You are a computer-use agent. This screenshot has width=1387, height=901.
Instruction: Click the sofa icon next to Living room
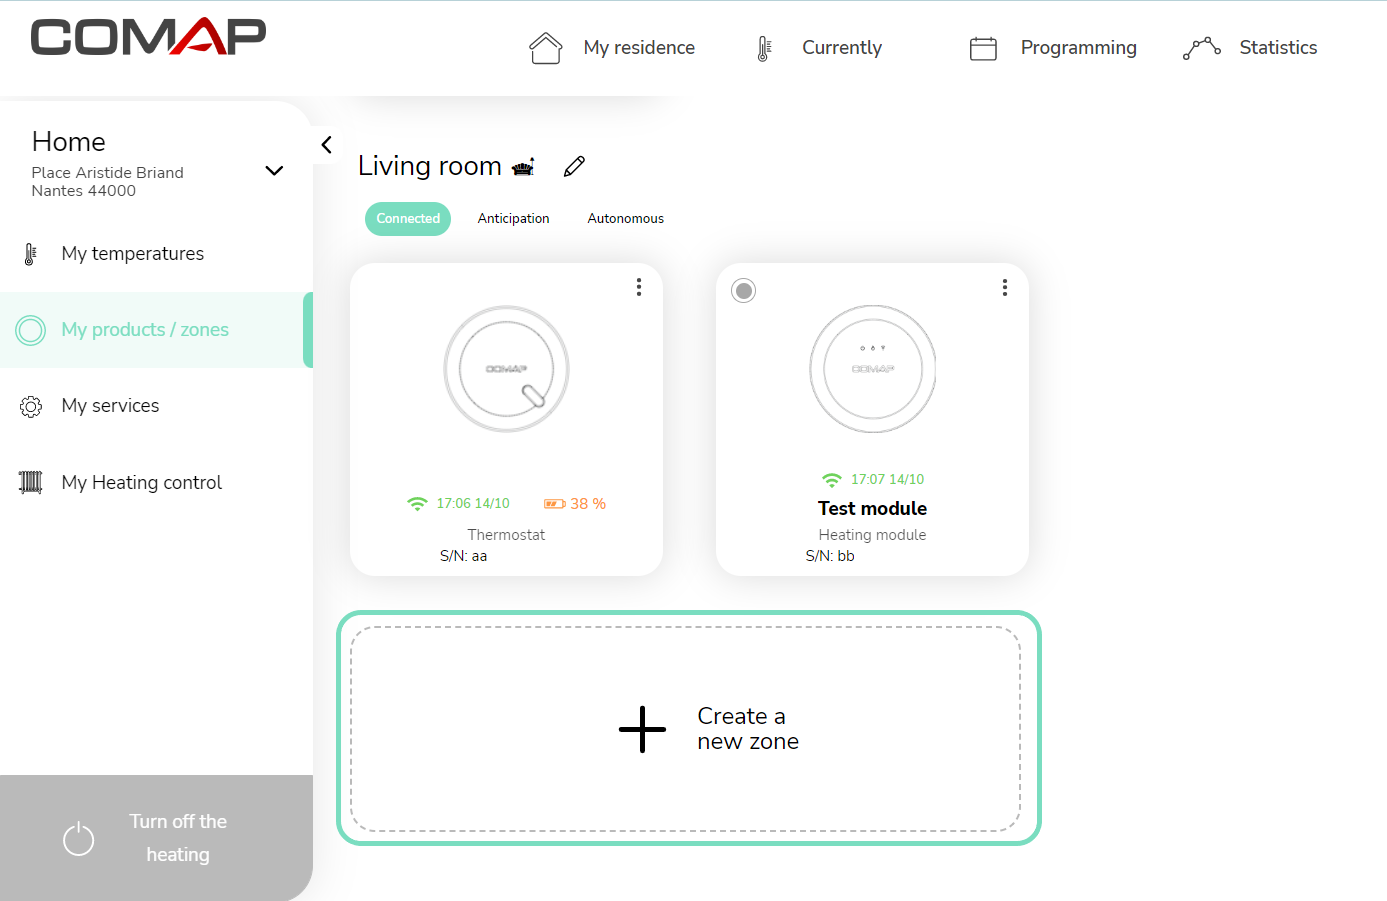tap(523, 167)
